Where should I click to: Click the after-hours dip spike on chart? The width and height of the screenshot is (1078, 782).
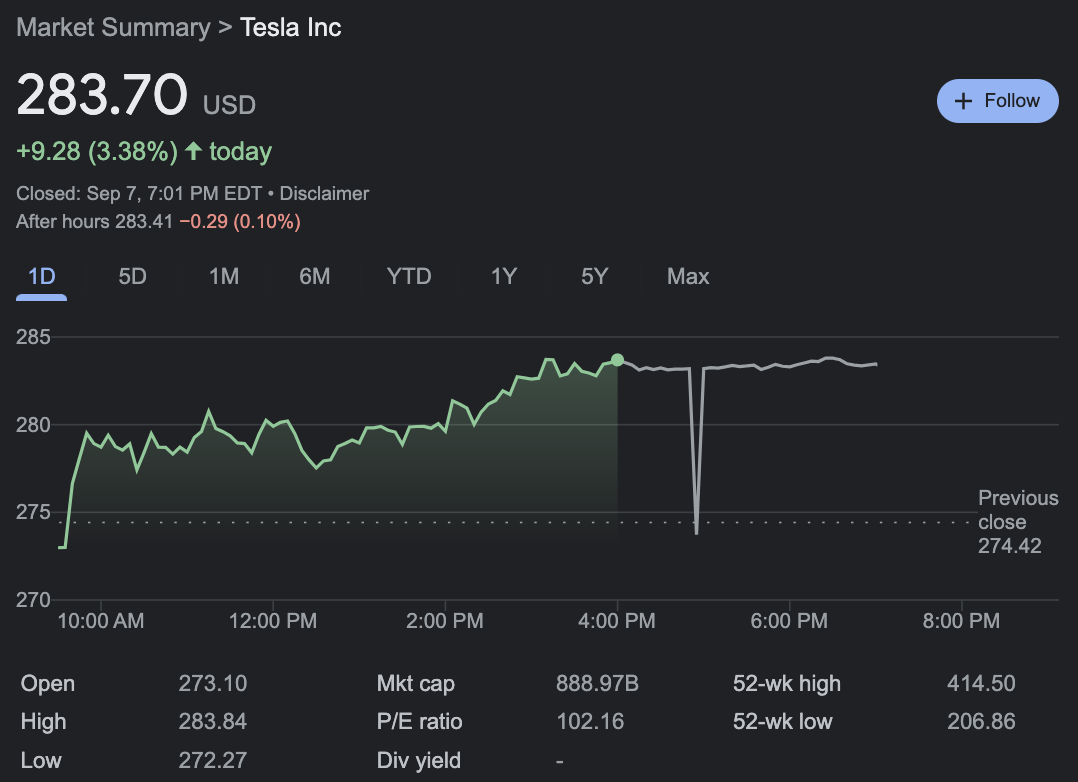click(x=696, y=453)
